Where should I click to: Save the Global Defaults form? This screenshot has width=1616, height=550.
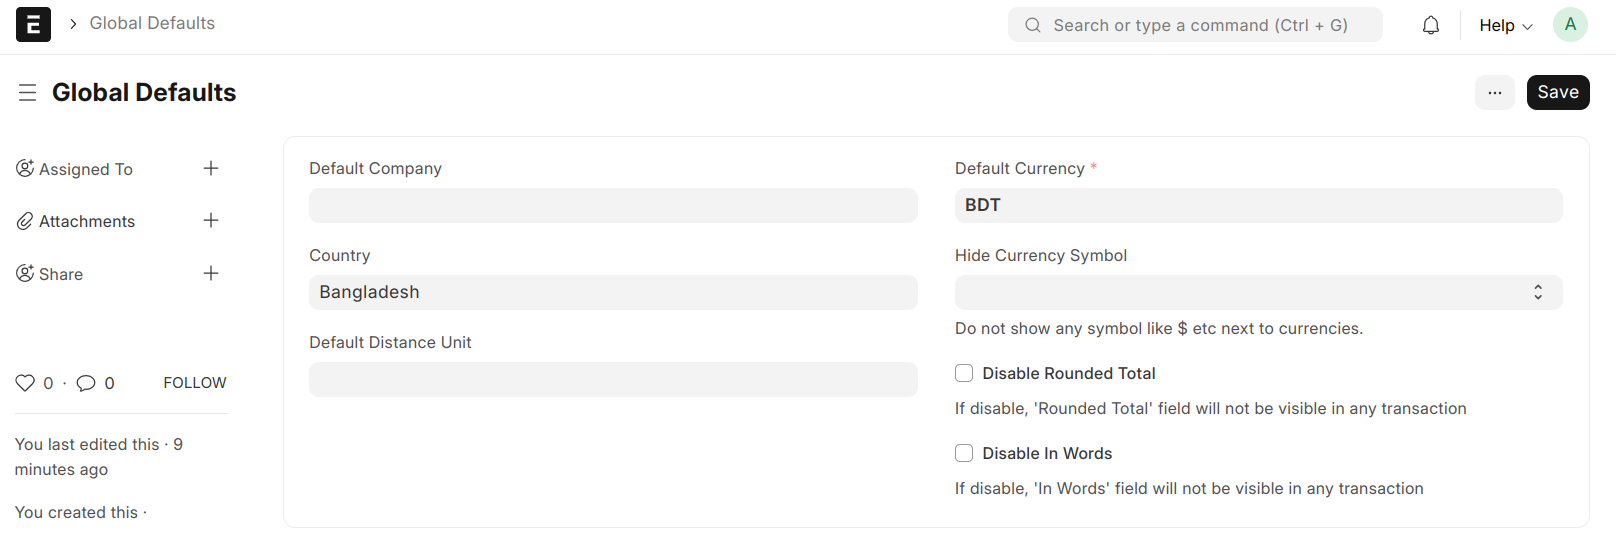[x=1558, y=92]
